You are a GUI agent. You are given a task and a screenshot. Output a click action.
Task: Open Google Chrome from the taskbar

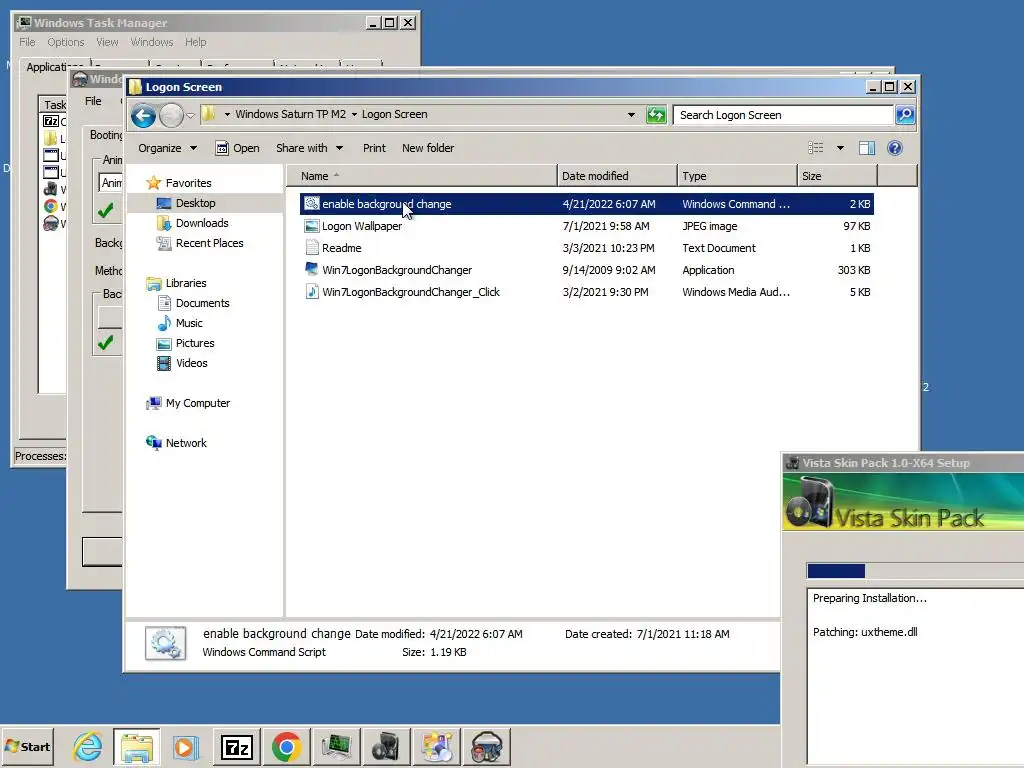pyautogui.click(x=287, y=746)
